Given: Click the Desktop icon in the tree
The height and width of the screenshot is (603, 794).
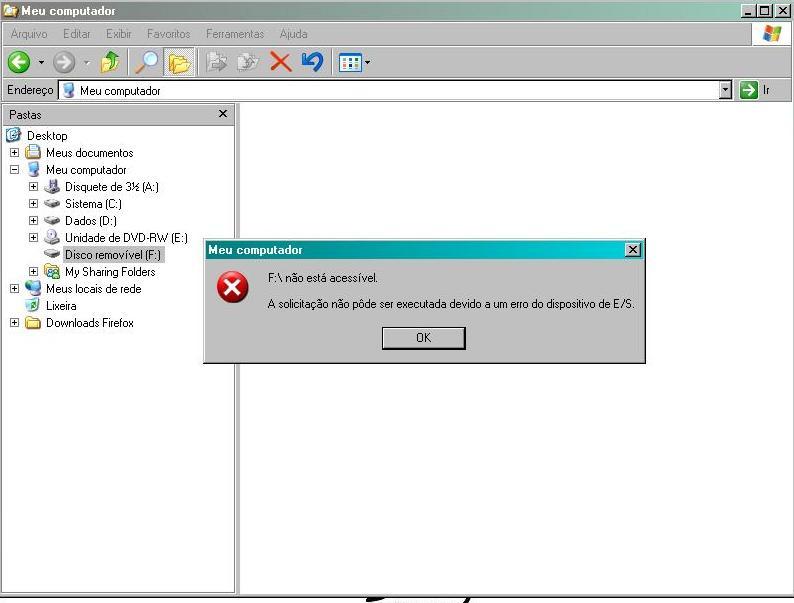Looking at the screenshot, I should pyautogui.click(x=14, y=135).
